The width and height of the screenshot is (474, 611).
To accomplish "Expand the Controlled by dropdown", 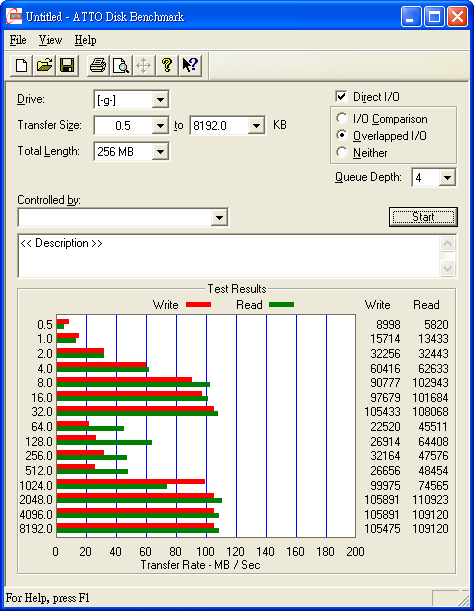I will click(x=219, y=217).
